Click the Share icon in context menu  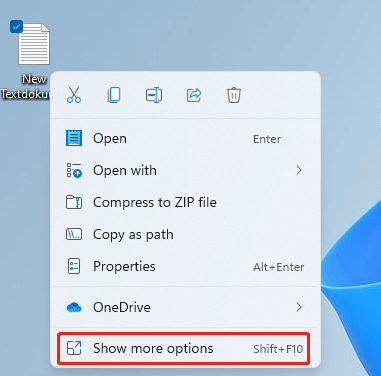pos(194,95)
